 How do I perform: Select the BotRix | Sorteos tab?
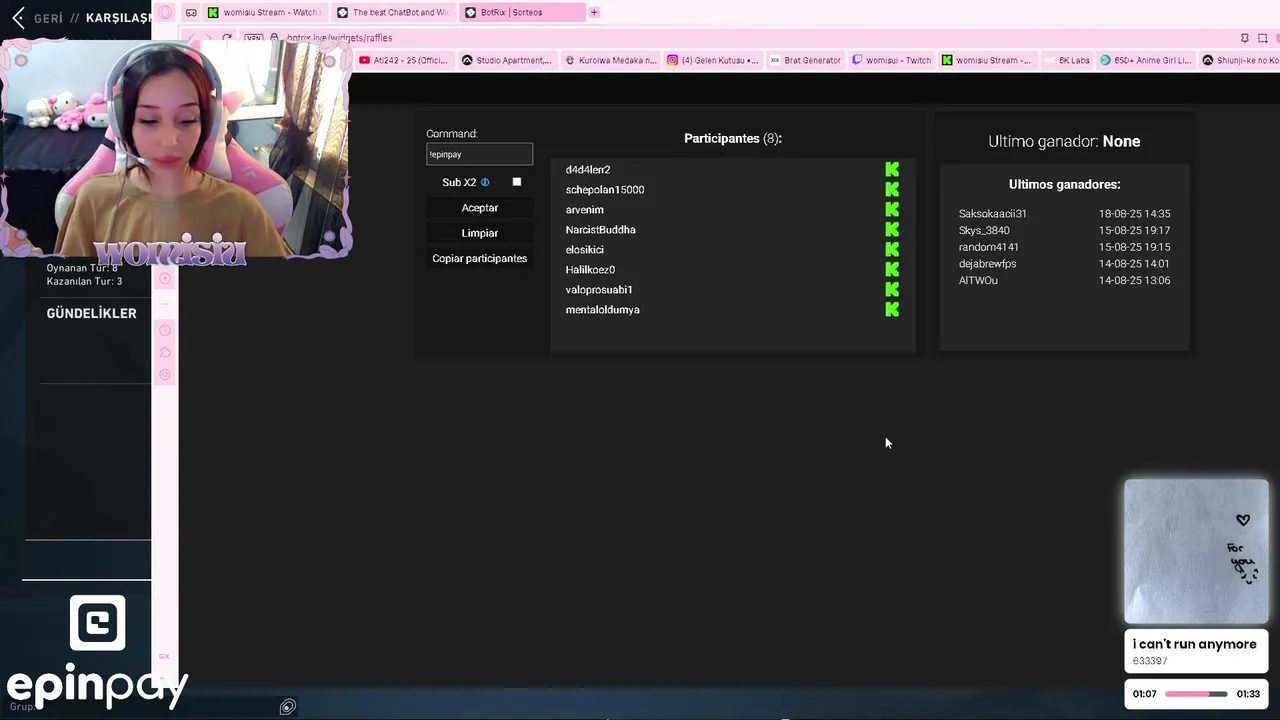click(x=523, y=12)
